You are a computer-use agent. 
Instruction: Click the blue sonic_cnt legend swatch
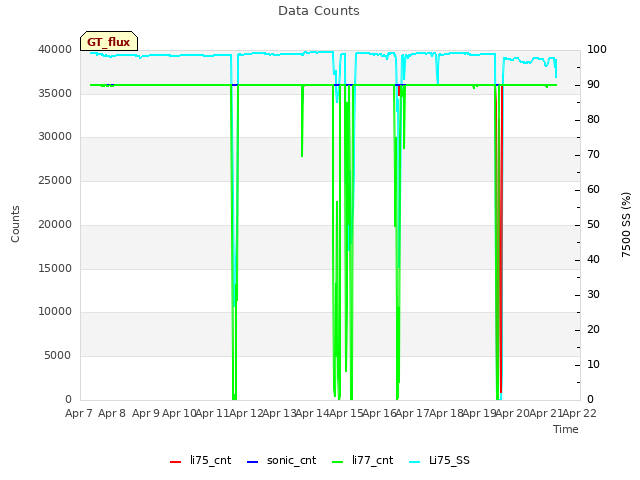pos(252,462)
